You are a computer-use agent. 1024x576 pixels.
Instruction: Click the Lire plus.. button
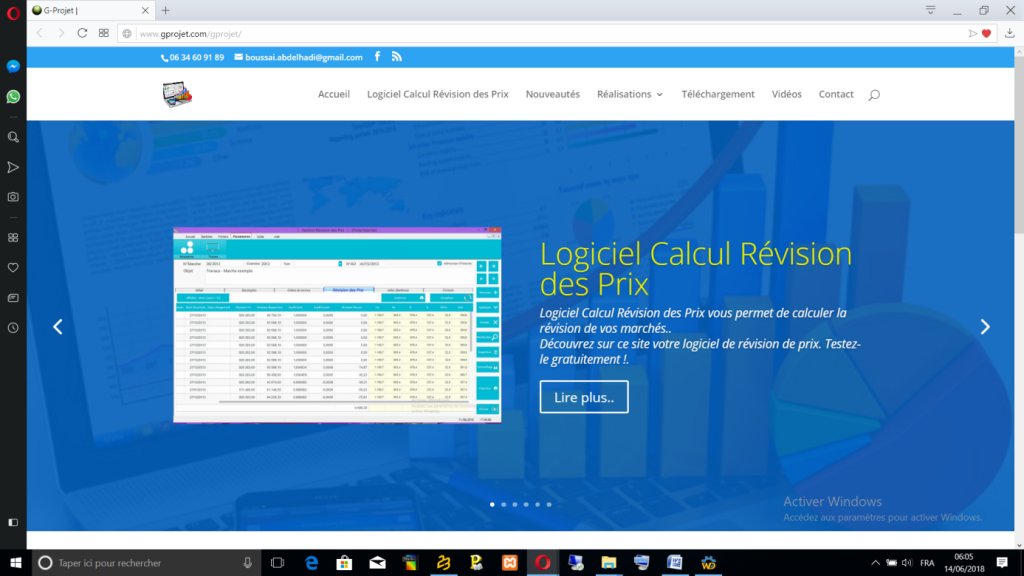tap(584, 397)
